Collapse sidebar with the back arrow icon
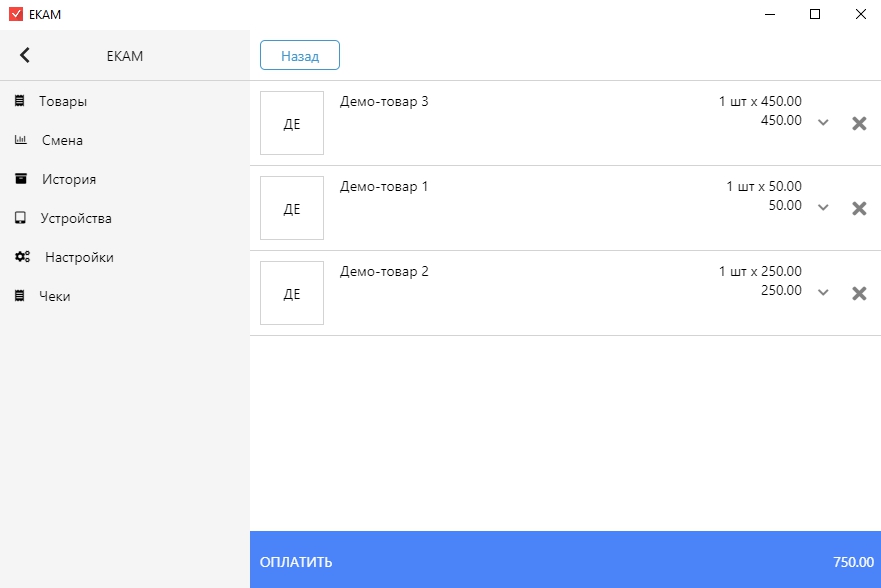Image resolution: width=881 pixels, height=588 pixels. click(25, 55)
